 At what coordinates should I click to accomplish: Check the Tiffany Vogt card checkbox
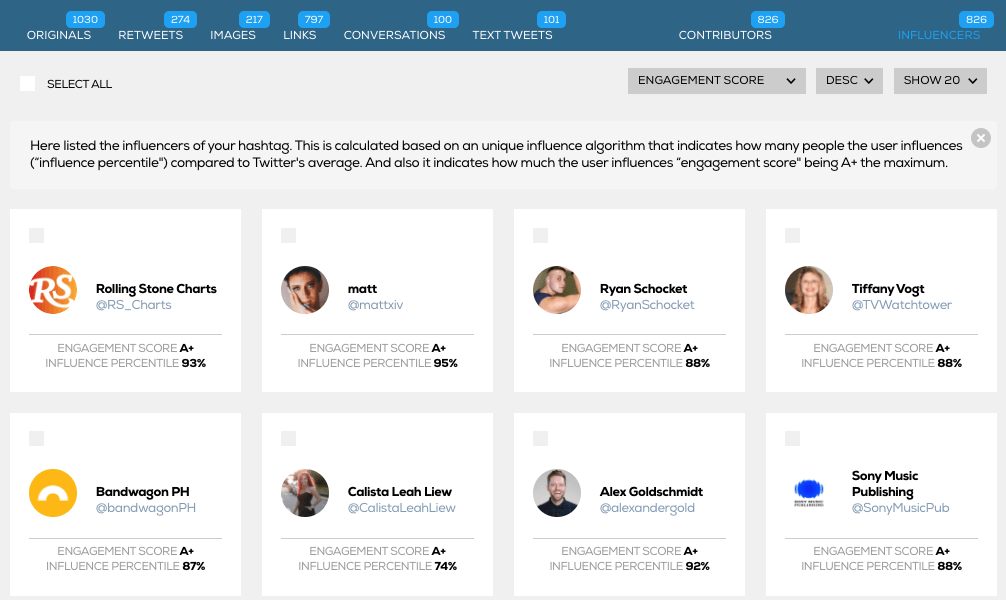[x=793, y=236]
